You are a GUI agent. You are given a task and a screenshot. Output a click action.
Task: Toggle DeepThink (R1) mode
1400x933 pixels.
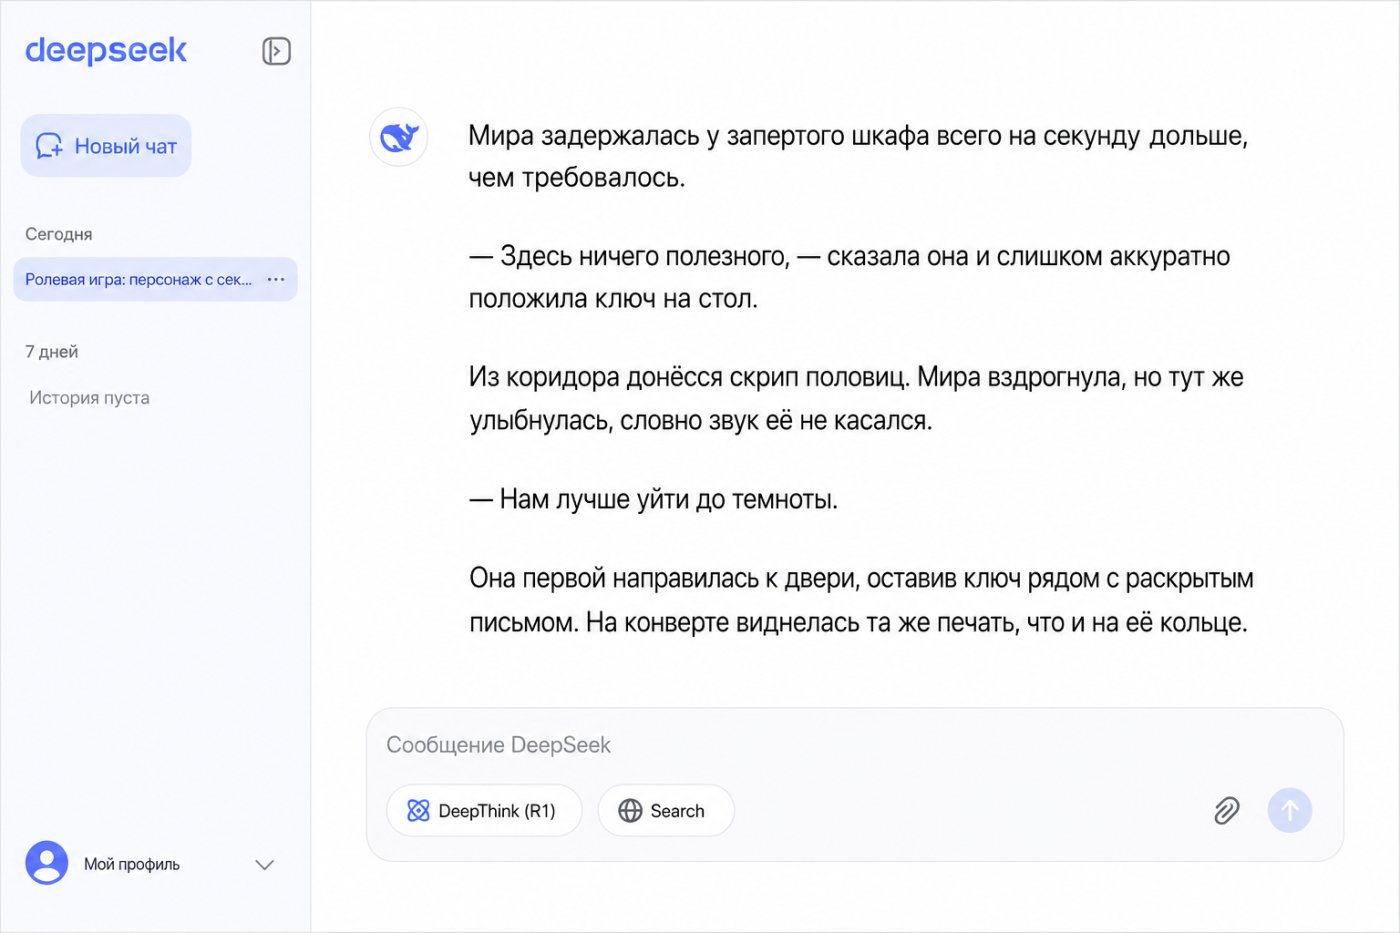pos(484,811)
